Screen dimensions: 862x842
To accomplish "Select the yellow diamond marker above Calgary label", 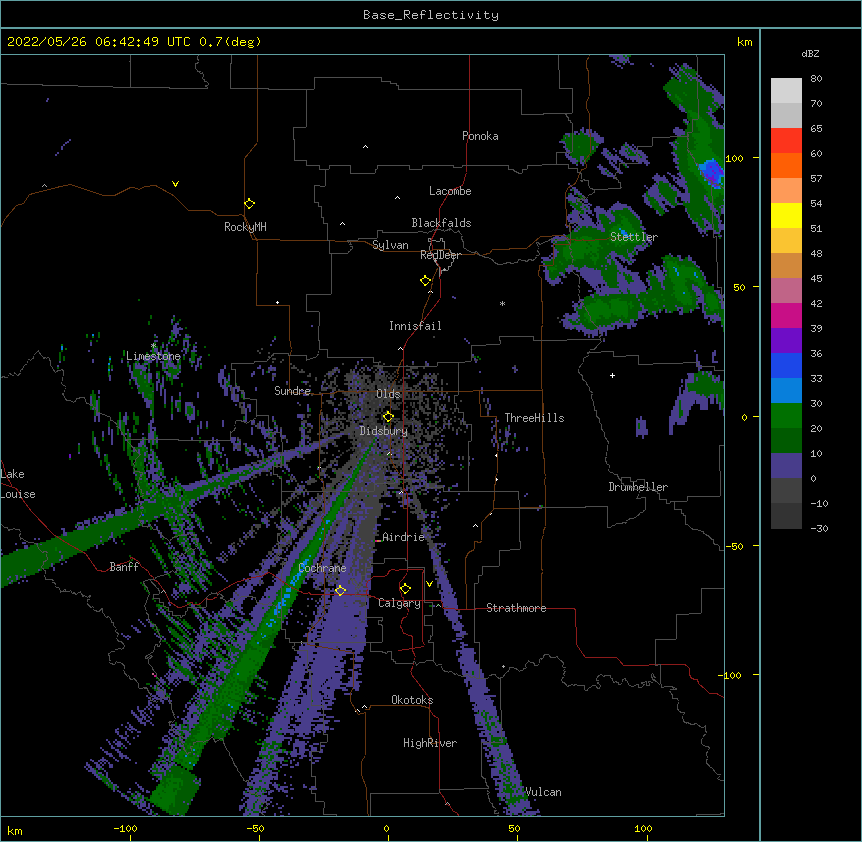I will 405,589.
